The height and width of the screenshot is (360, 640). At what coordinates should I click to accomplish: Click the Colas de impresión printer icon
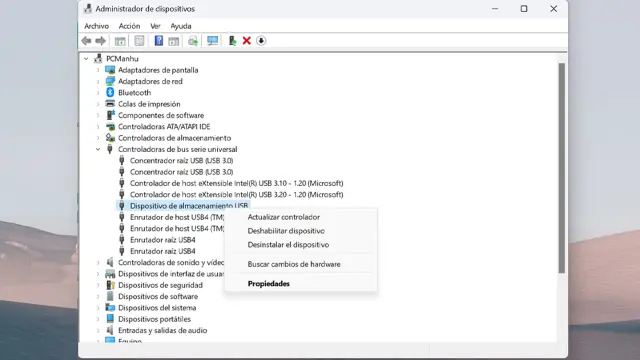click(x=110, y=104)
